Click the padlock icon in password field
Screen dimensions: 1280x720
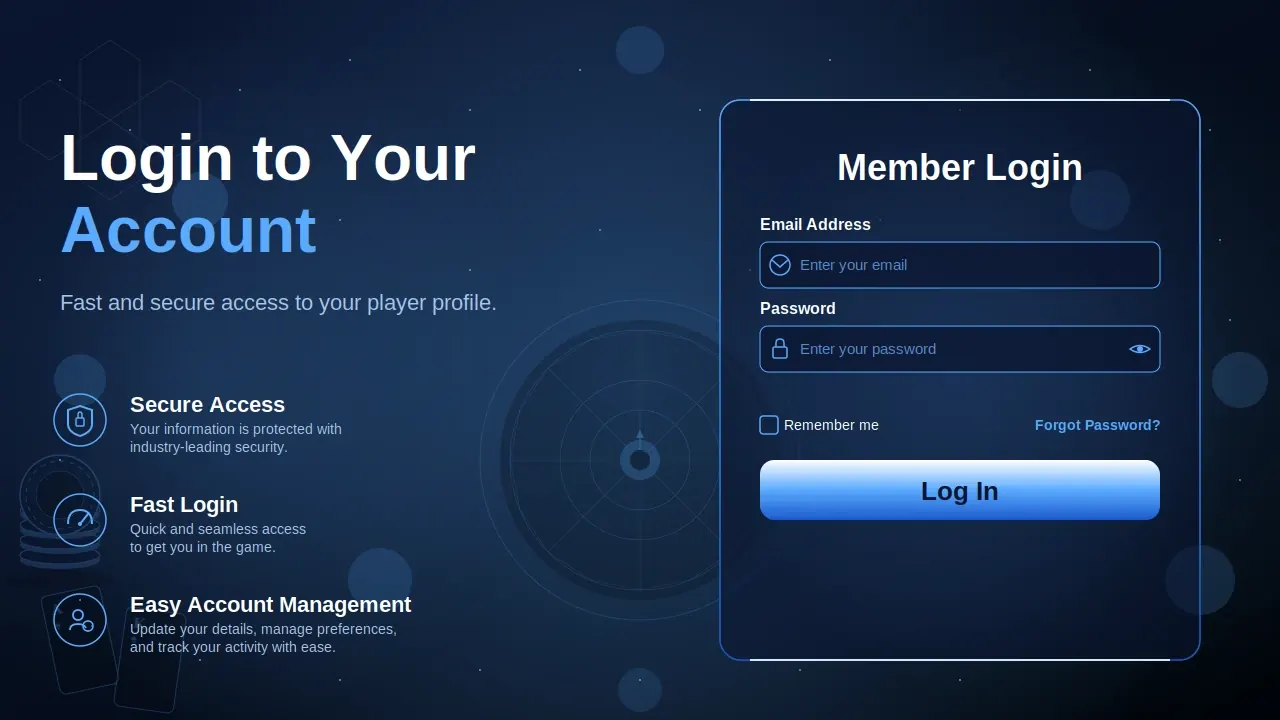coord(780,349)
